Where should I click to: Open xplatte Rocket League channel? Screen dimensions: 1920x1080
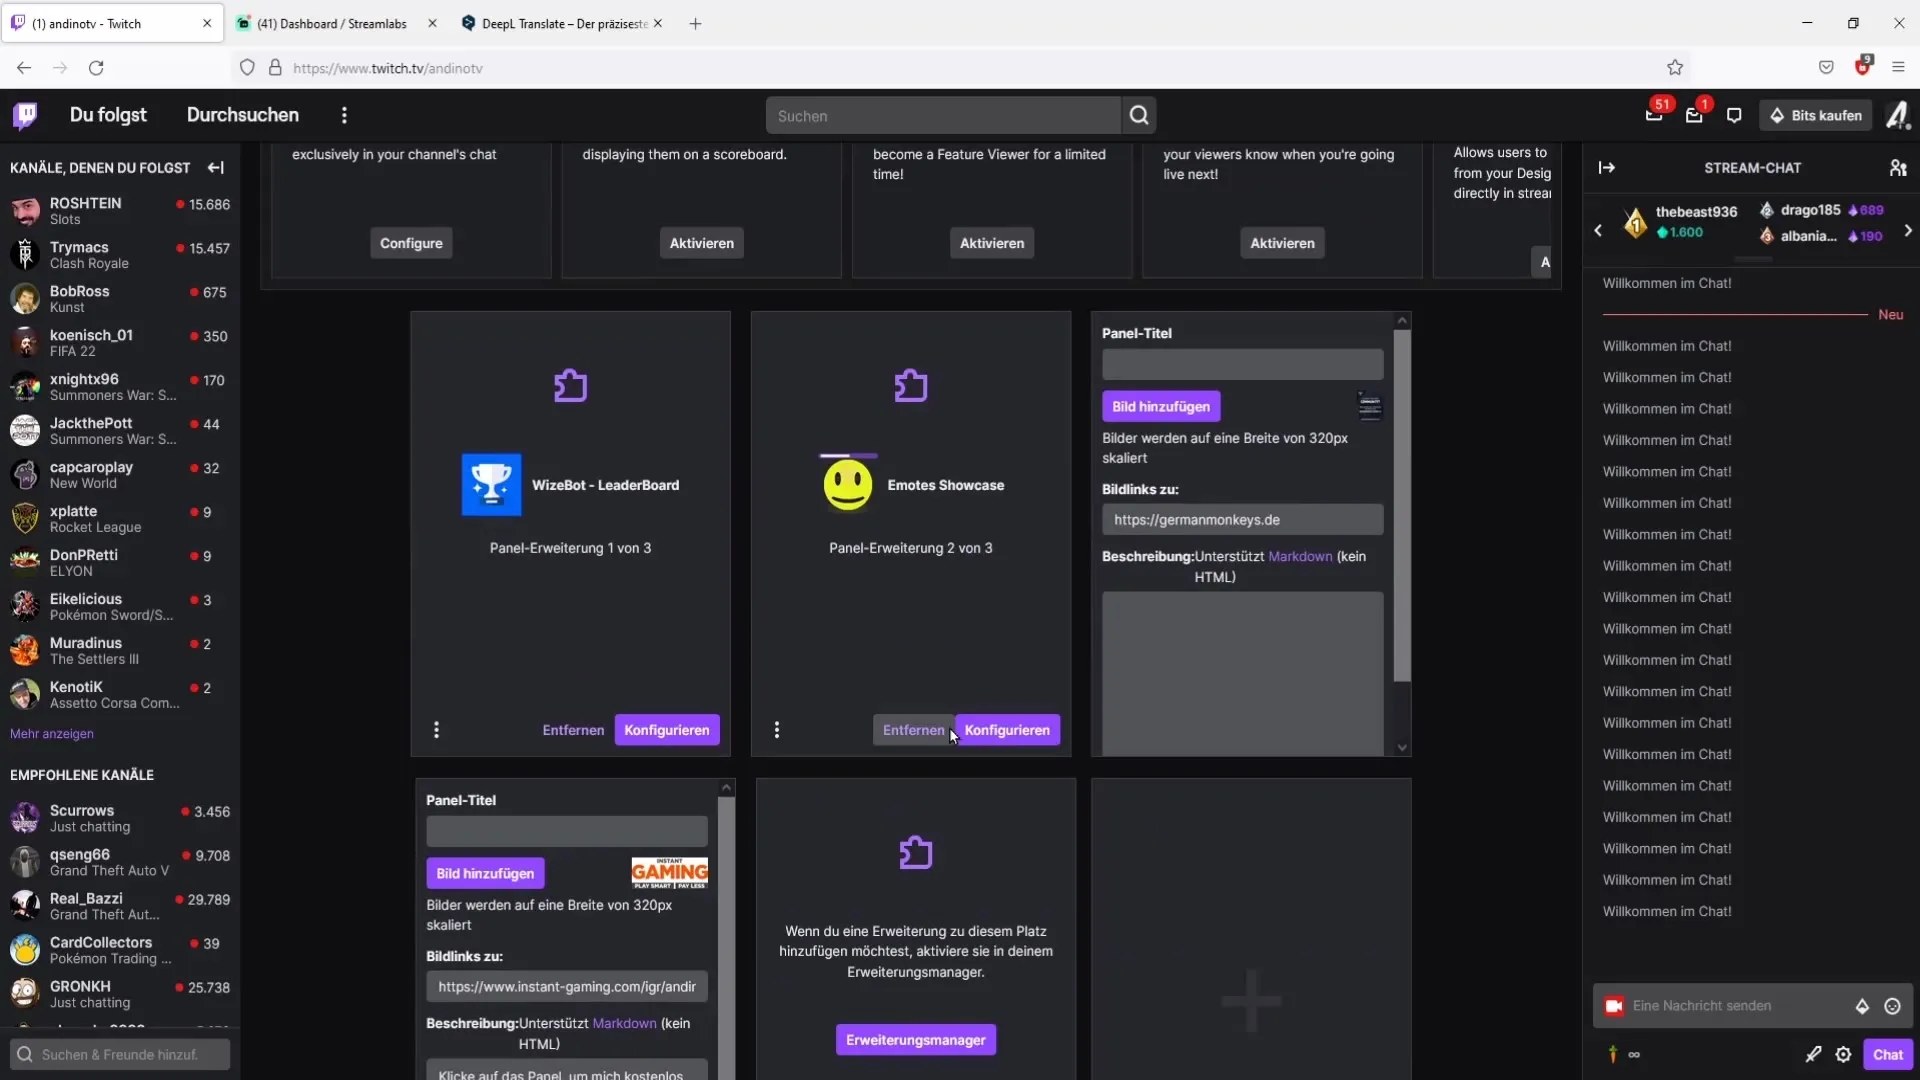(120, 519)
